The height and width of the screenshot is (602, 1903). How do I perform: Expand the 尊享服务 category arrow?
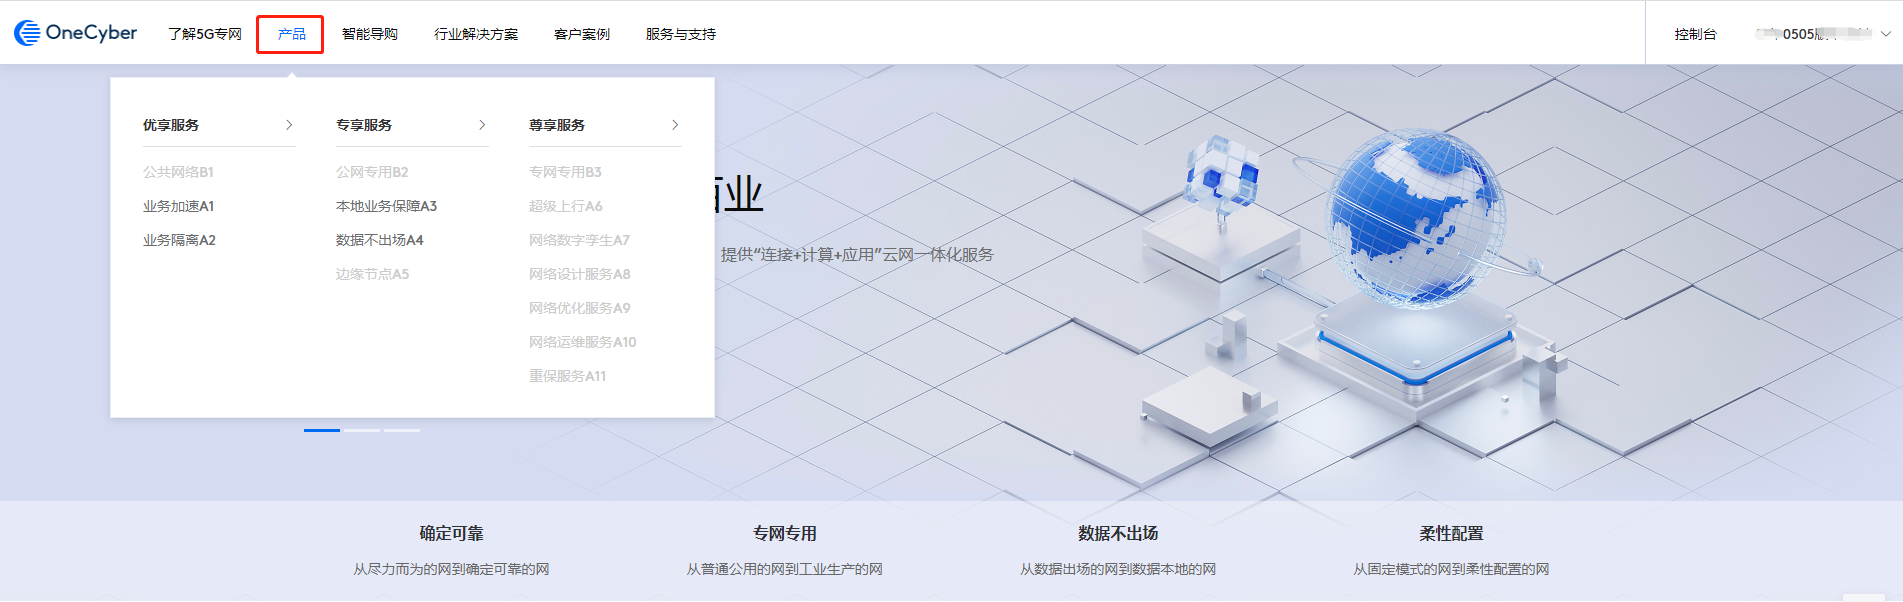[675, 125]
